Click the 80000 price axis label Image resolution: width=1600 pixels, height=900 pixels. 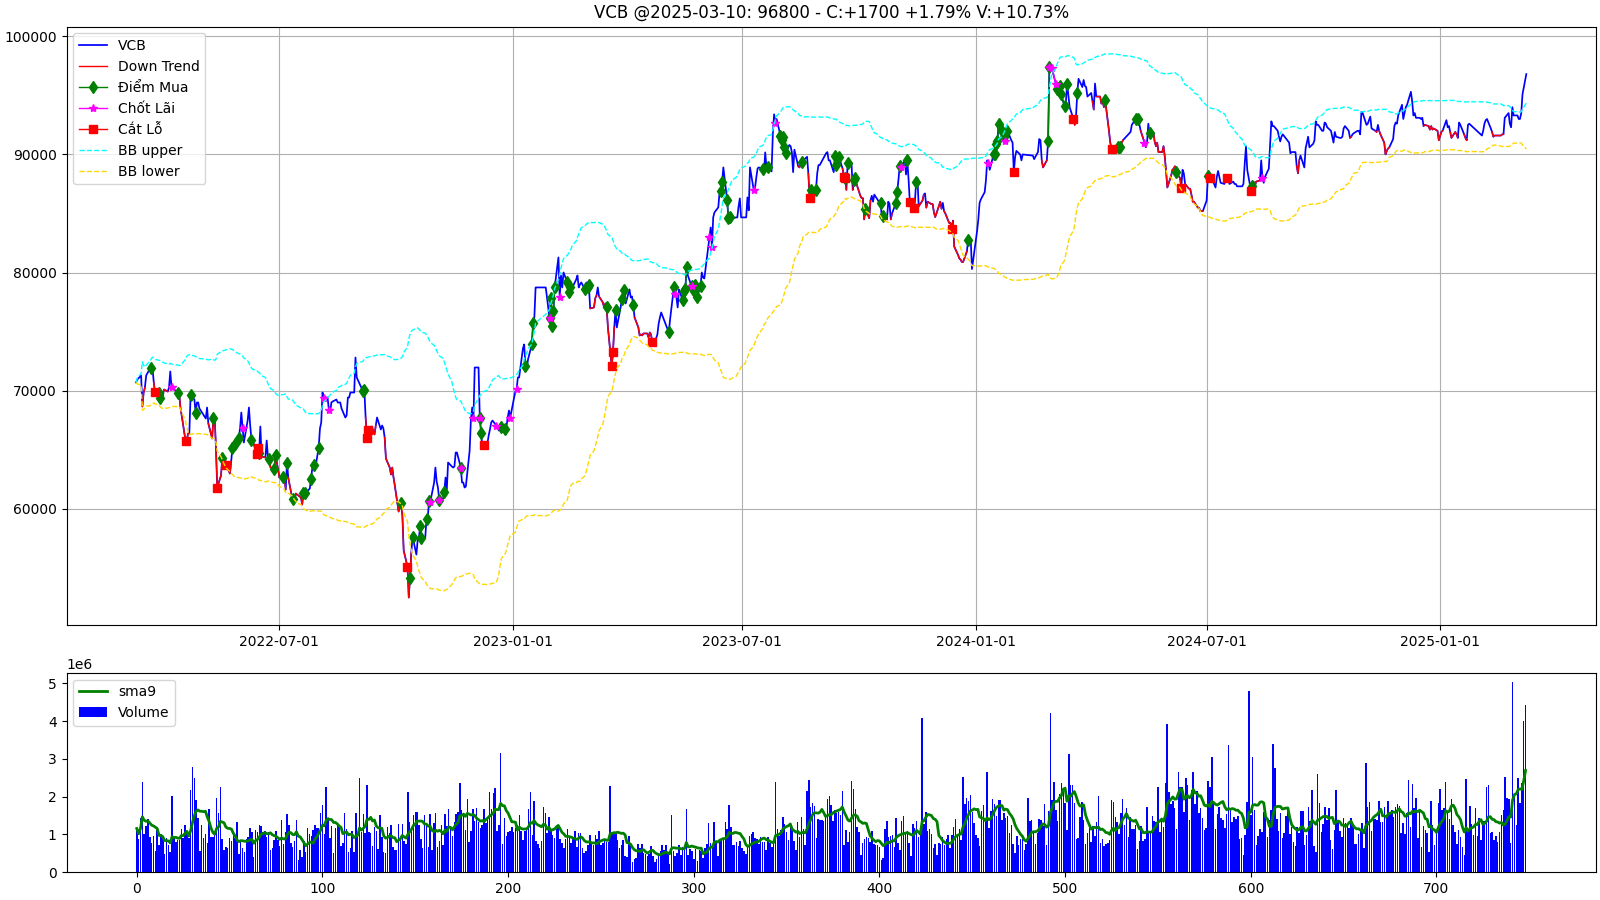coord(35,273)
